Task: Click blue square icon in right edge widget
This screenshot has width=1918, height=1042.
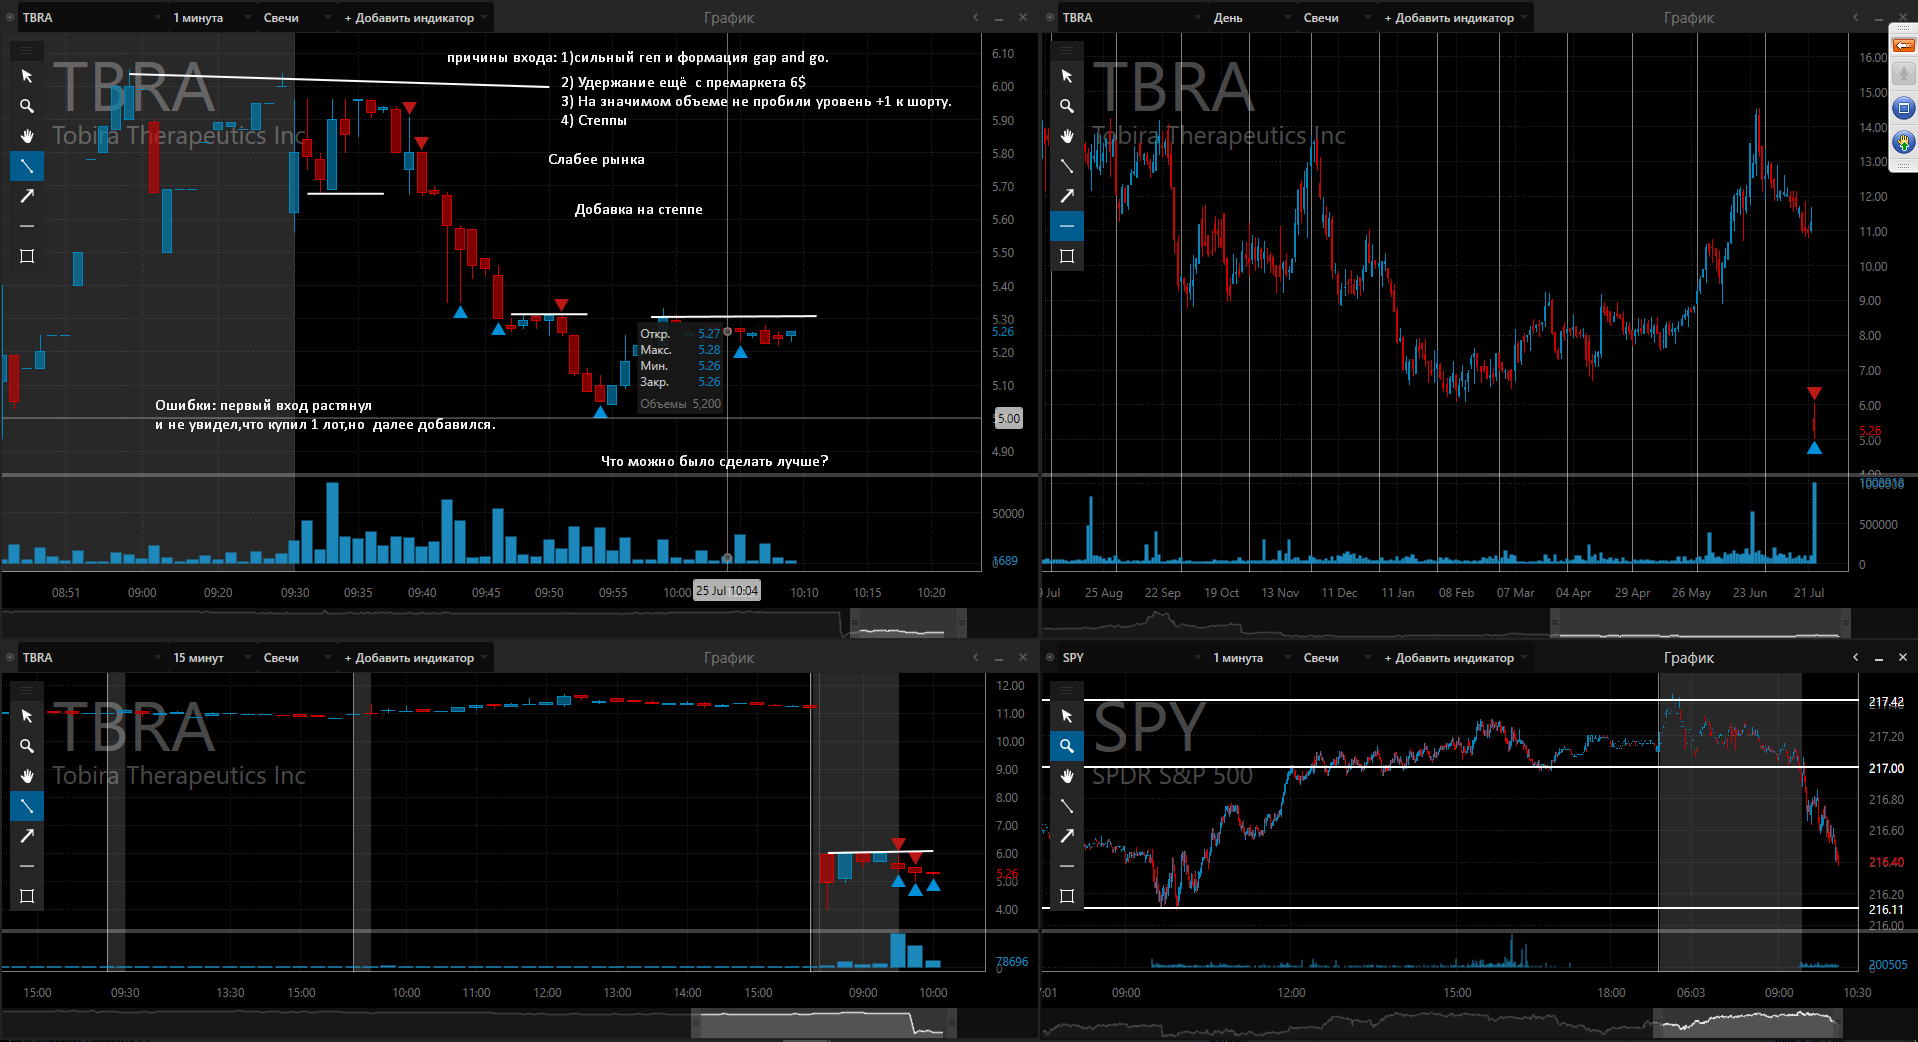Action: pos(1904,108)
